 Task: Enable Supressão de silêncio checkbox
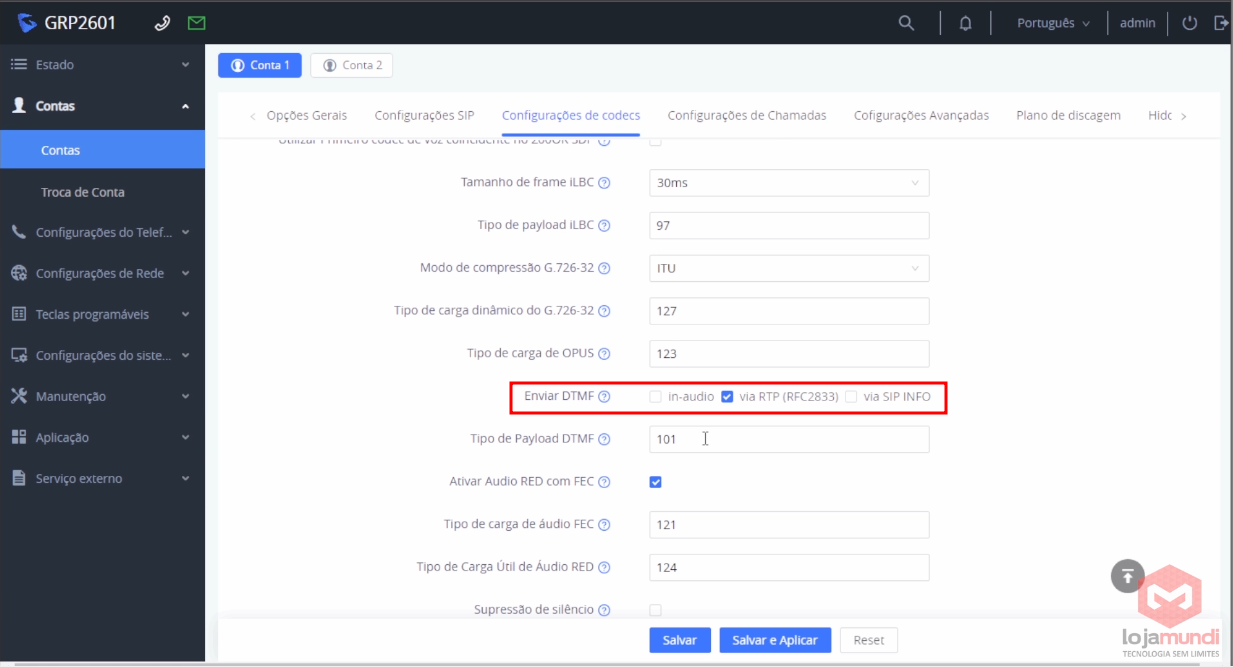coord(656,610)
